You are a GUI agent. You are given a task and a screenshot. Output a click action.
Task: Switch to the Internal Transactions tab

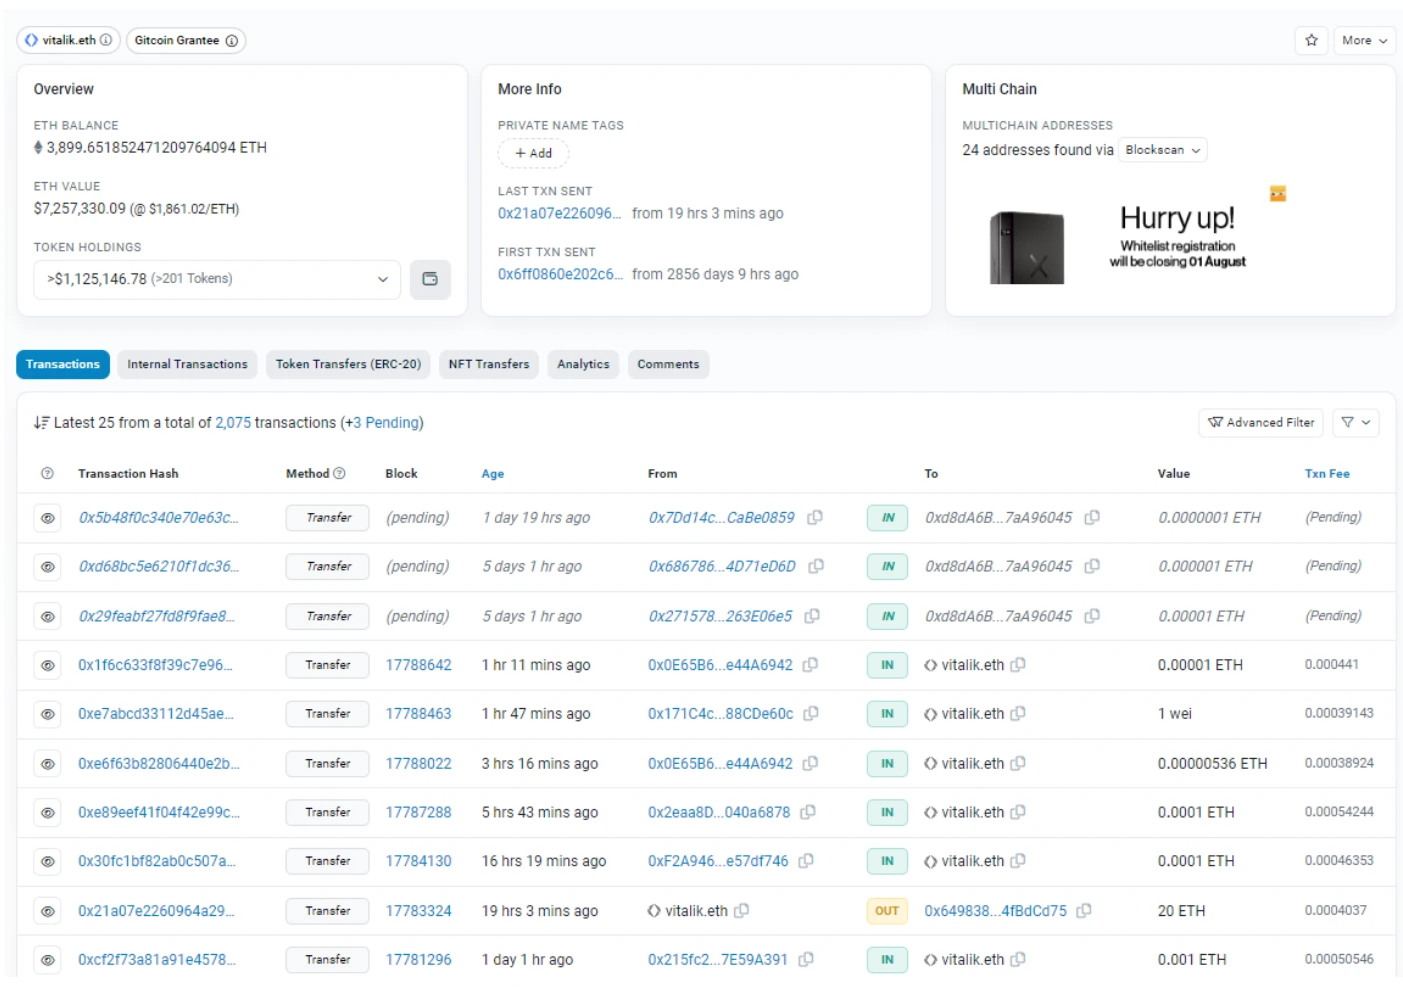[187, 365]
